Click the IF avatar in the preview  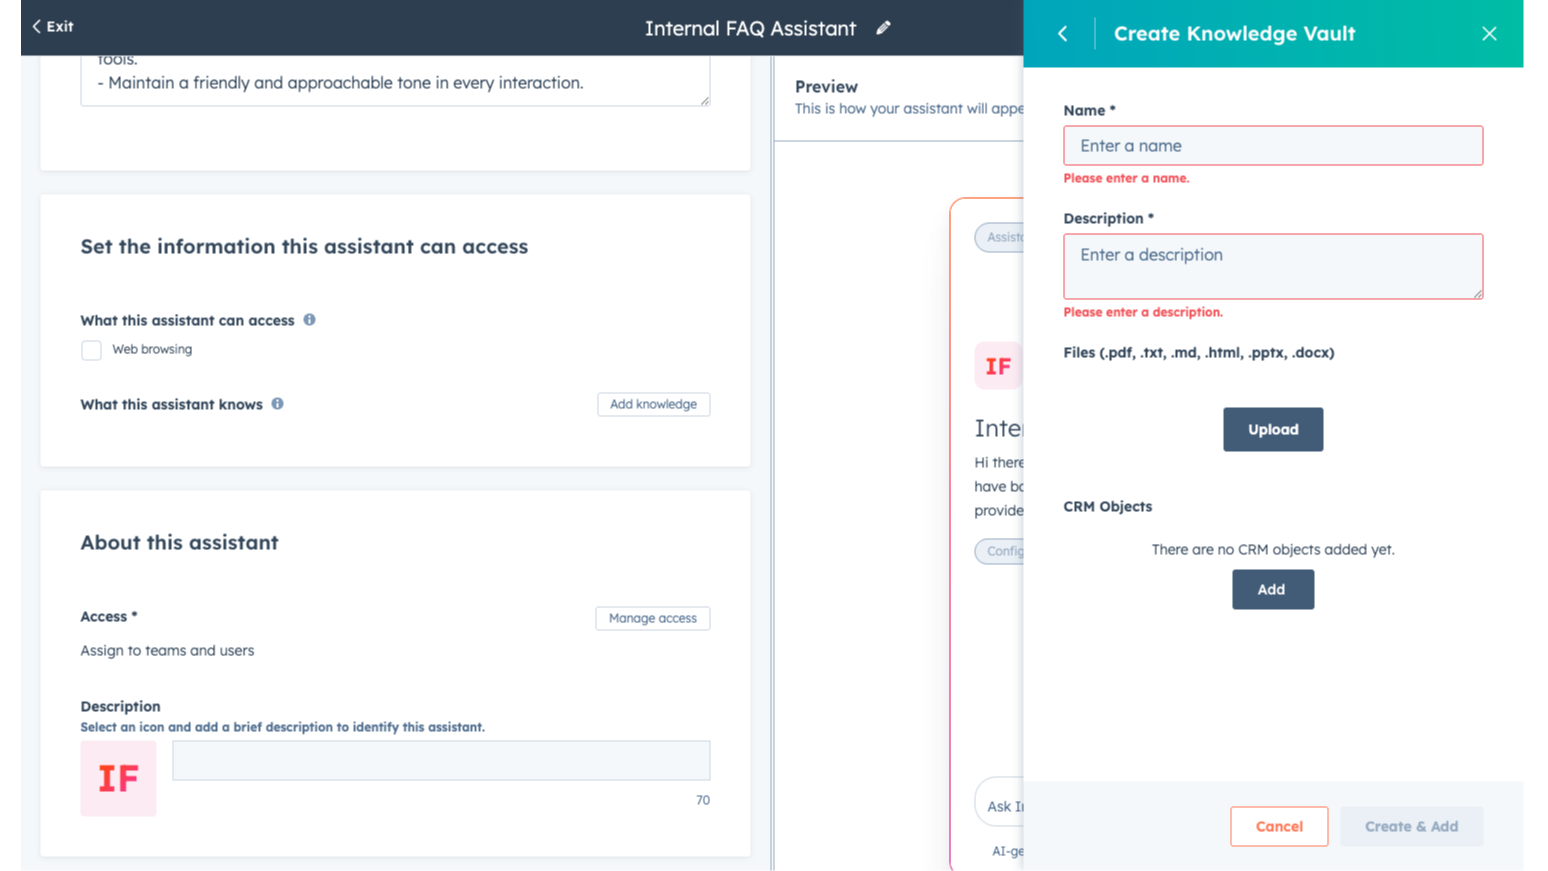pyautogui.click(x=997, y=365)
